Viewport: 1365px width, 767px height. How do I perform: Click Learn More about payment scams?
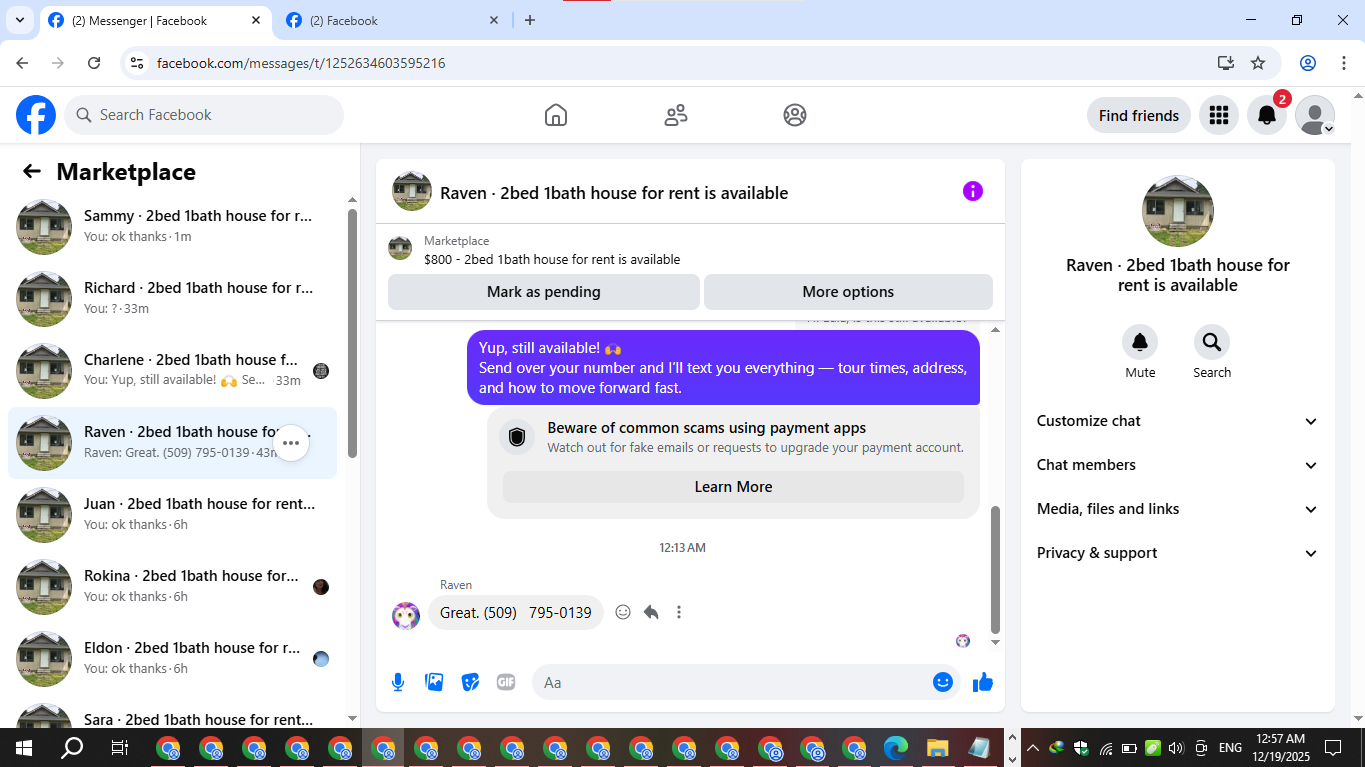coord(733,487)
